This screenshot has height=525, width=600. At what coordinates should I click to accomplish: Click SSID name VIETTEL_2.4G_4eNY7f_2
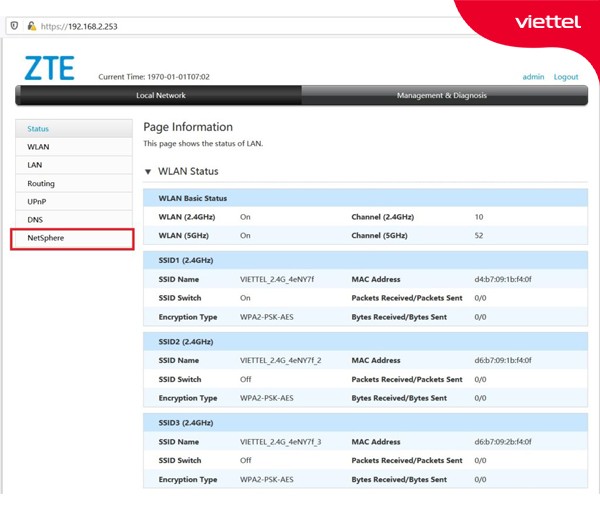click(x=280, y=360)
